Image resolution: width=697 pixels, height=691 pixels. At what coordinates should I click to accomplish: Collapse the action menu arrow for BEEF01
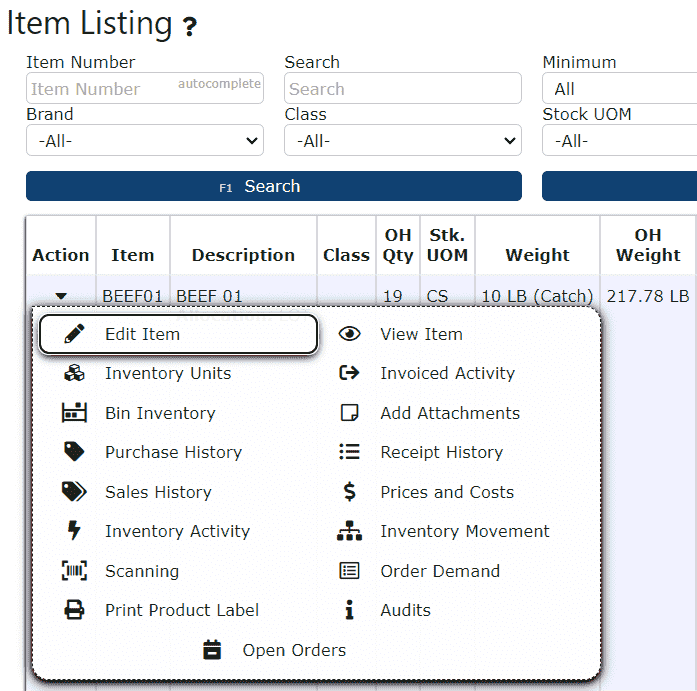[61, 296]
